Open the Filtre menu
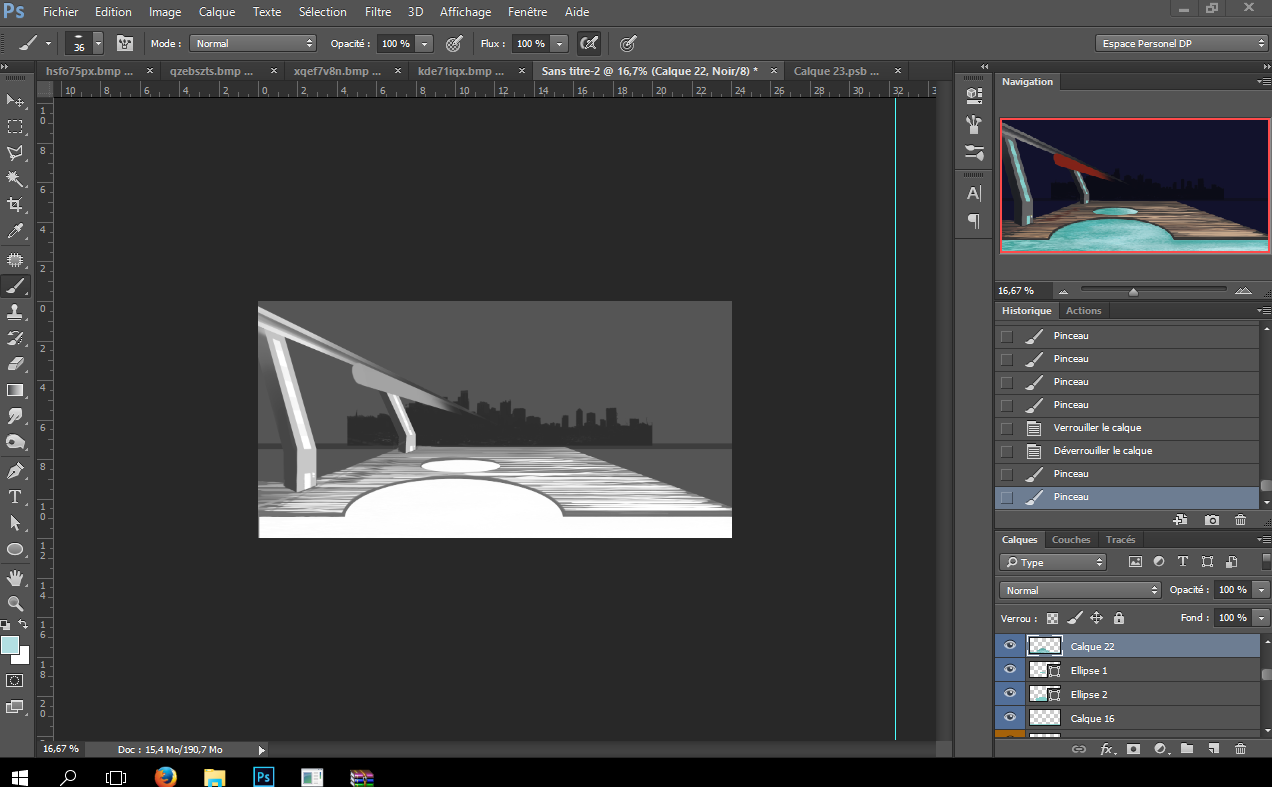The width and height of the screenshot is (1272, 787). pos(377,12)
